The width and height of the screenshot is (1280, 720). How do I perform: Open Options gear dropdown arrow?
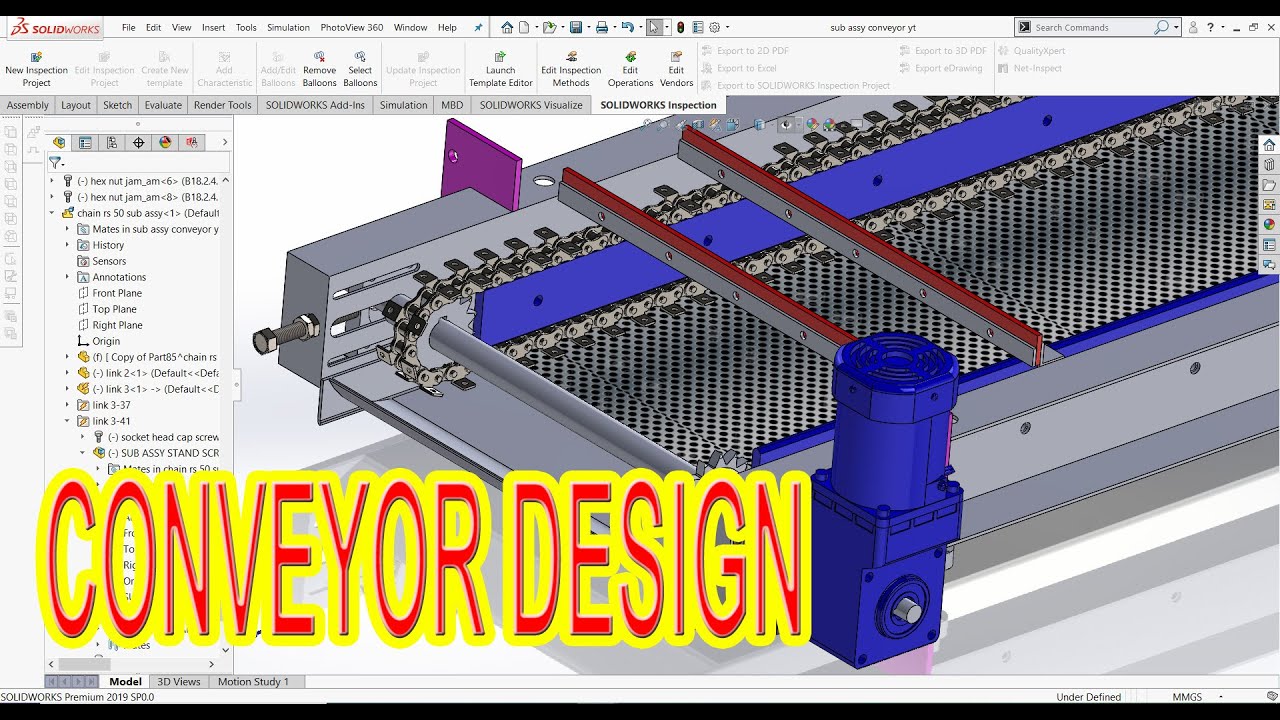(727, 28)
